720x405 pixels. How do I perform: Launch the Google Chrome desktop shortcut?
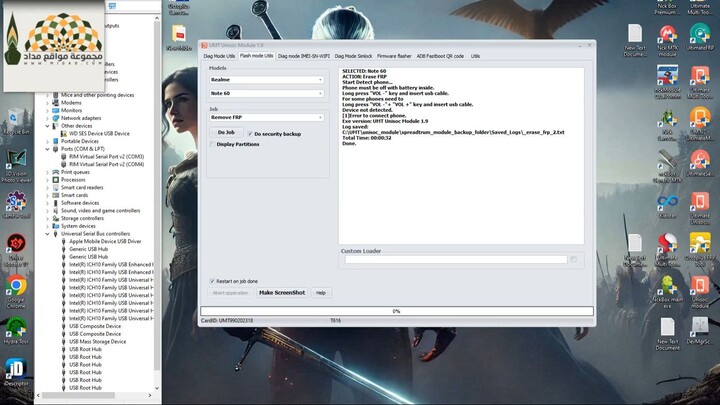tap(16, 292)
